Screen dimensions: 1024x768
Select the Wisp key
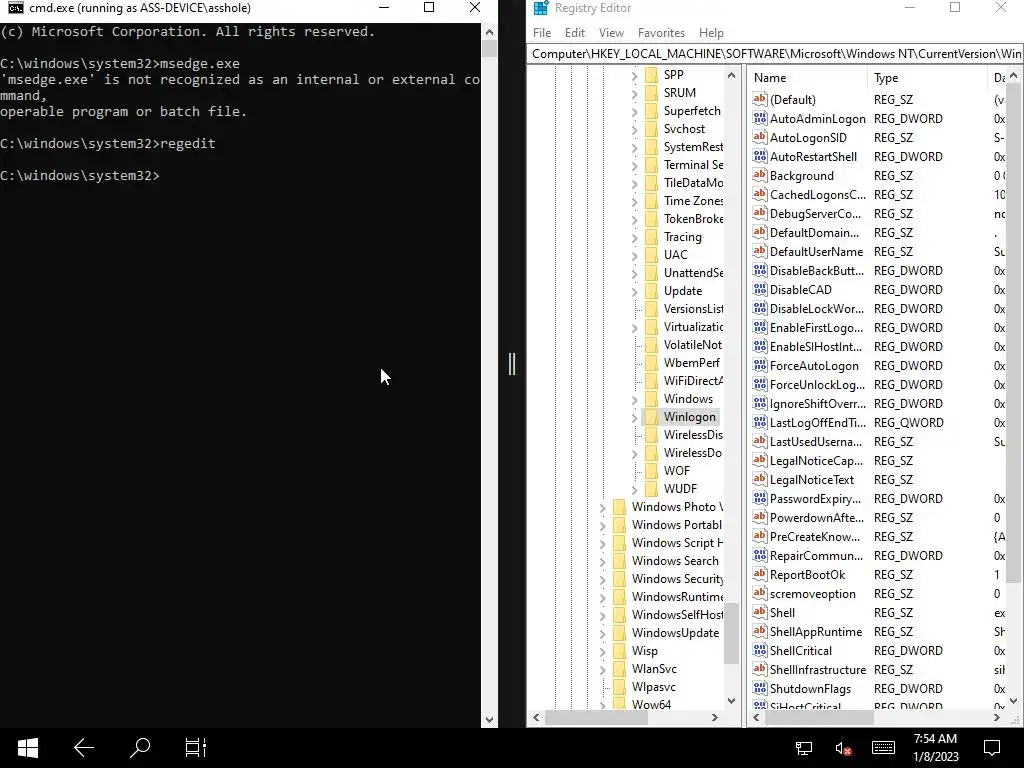point(644,651)
